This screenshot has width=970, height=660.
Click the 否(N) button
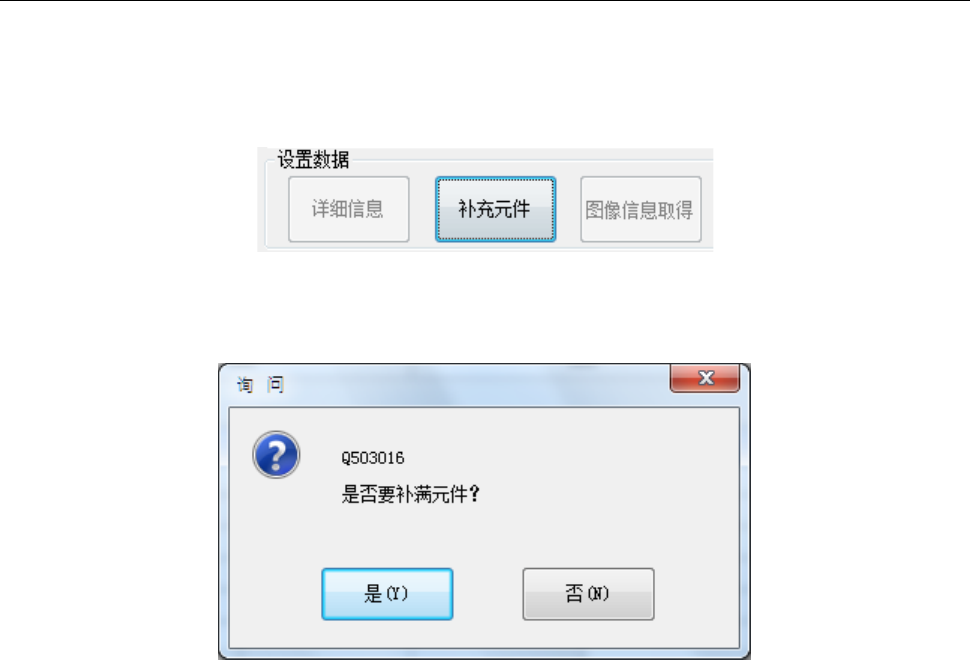tap(588, 594)
